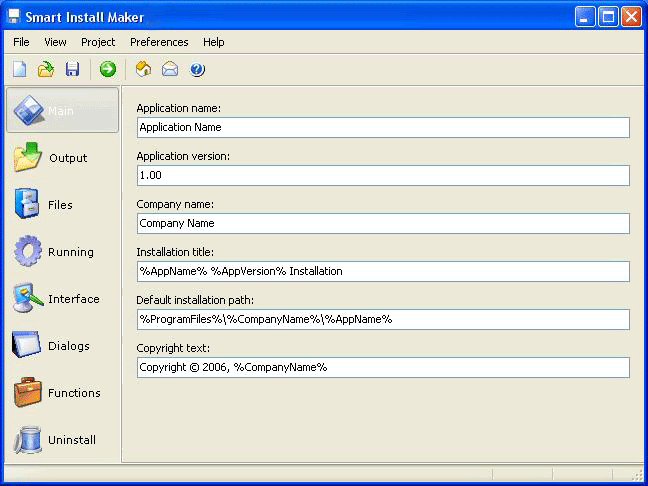
Task: Switch to the Interface section
Action: coord(62,299)
